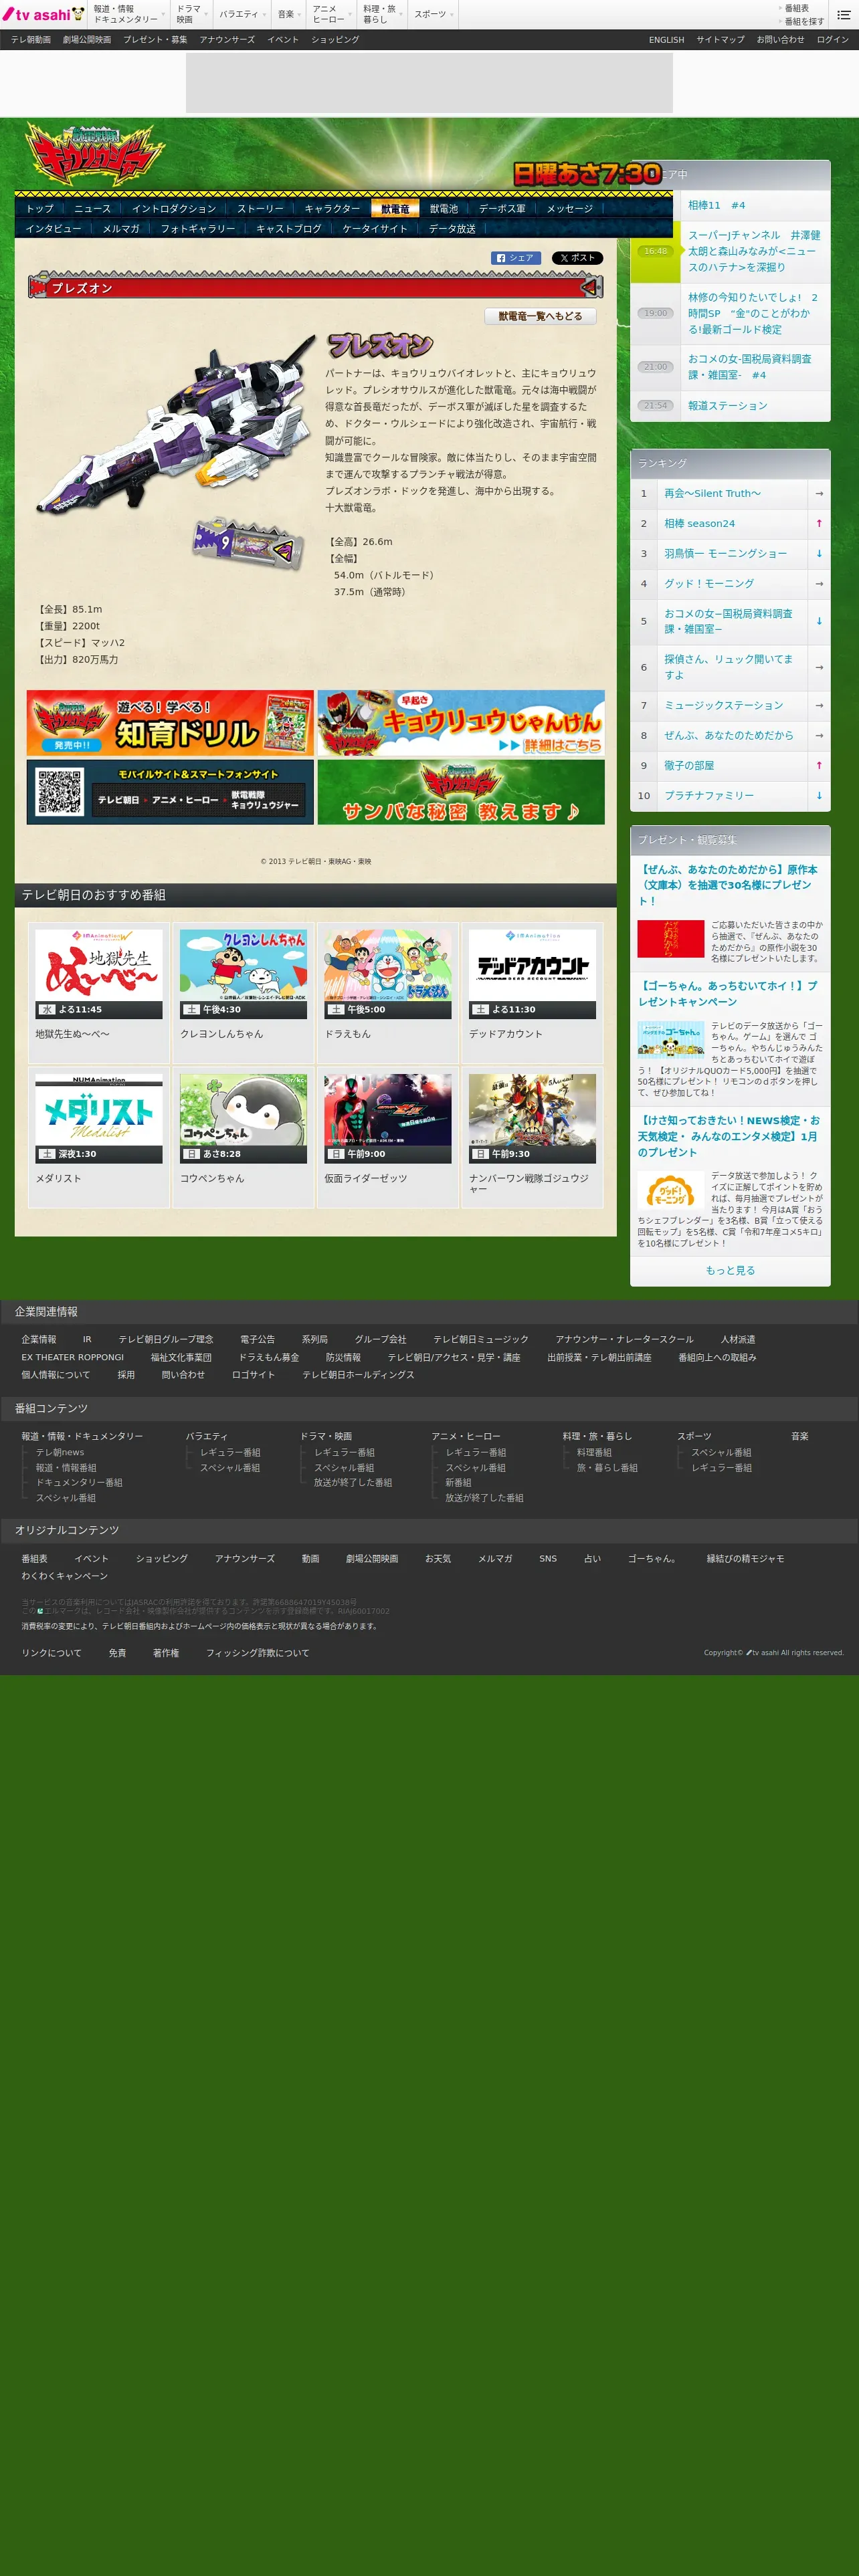Click the red ぜんぶ、あなたのためだから present image
This screenshot has width=859, height=2576.
coord(671,938)
